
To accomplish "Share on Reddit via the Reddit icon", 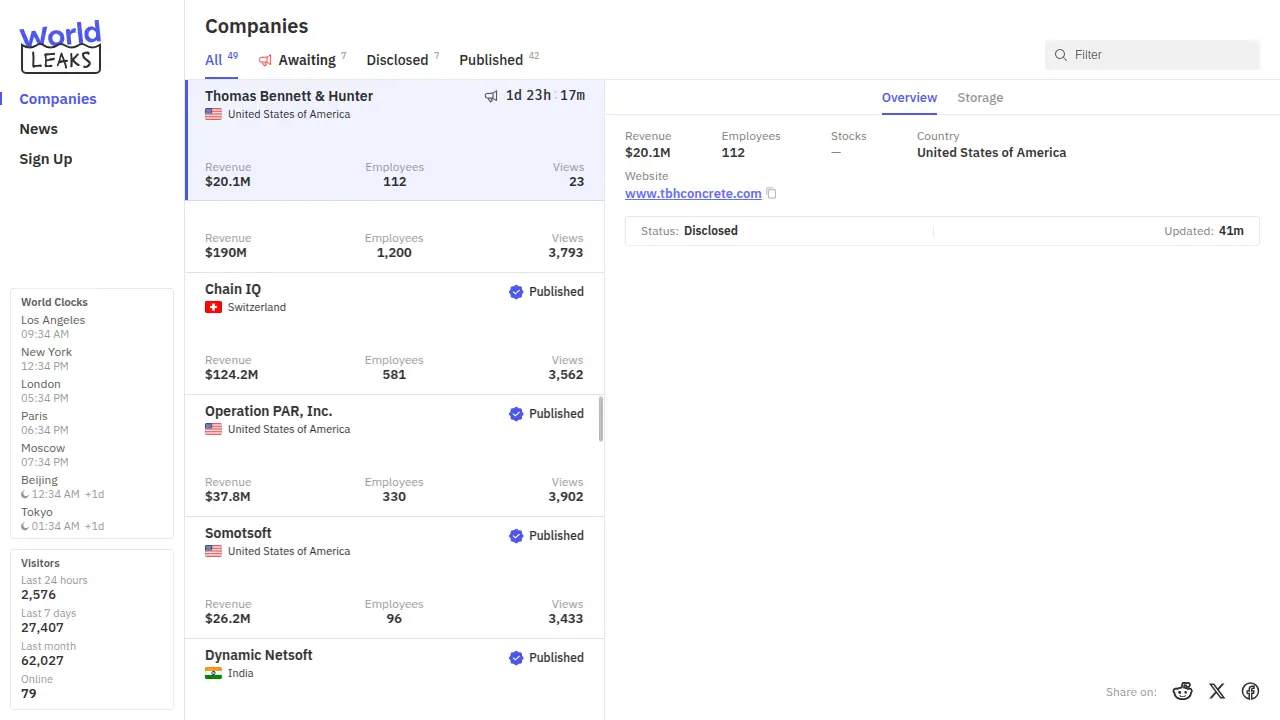I will pos(1183,691).
